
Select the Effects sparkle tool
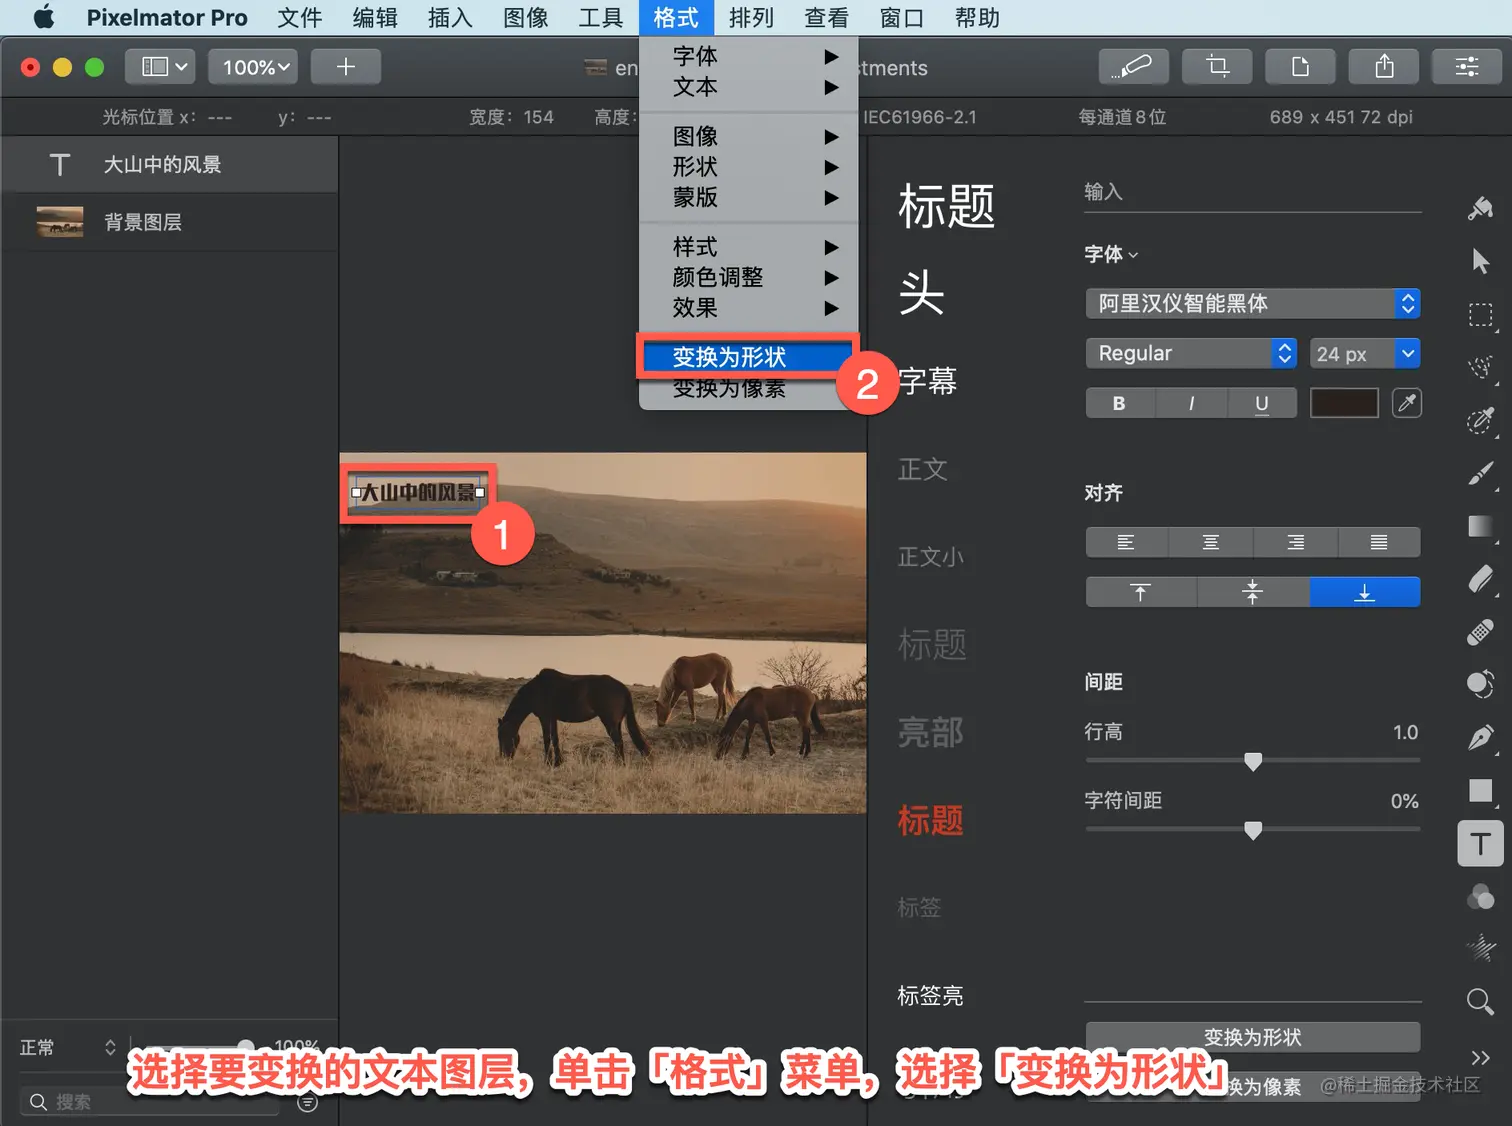[x=1481, y=948]
